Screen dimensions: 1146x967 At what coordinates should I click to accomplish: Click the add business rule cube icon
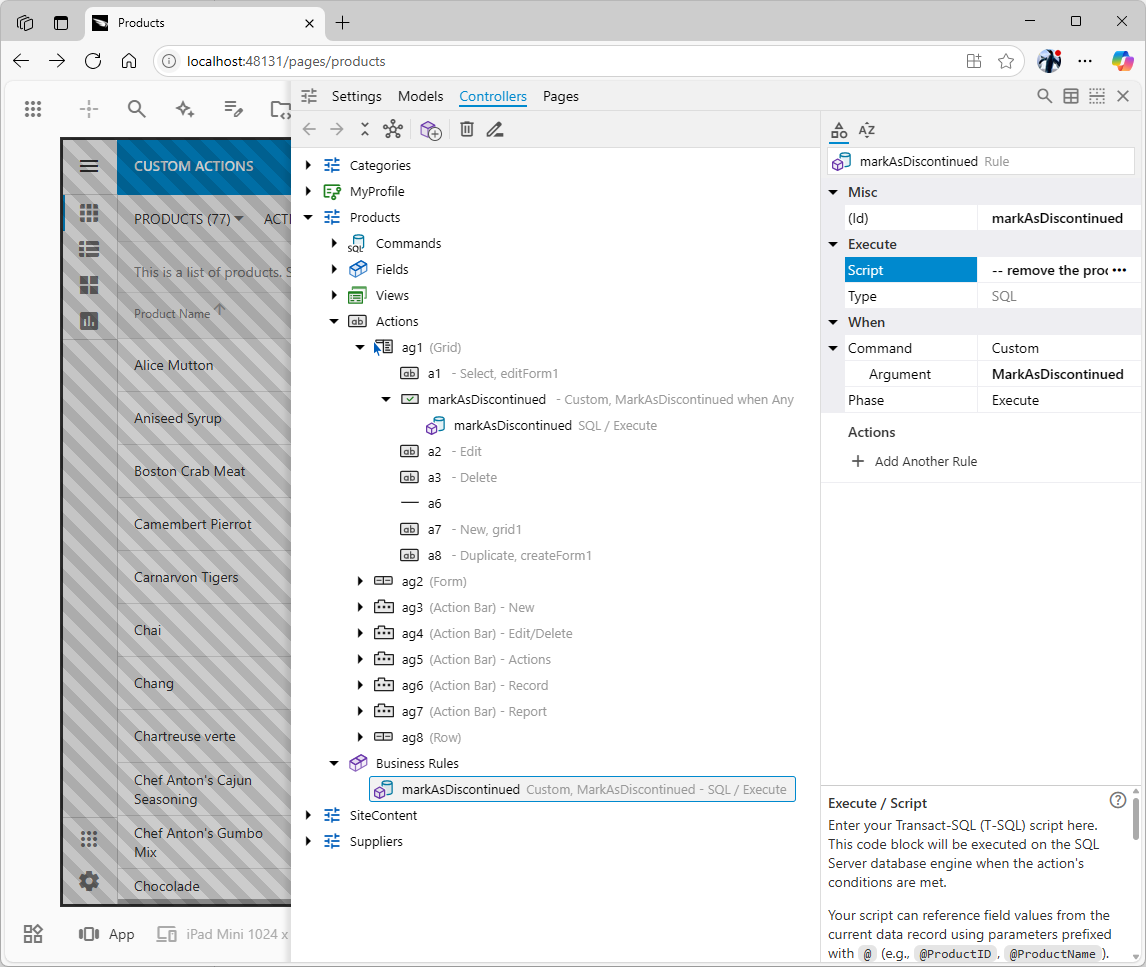pos(431,129)
